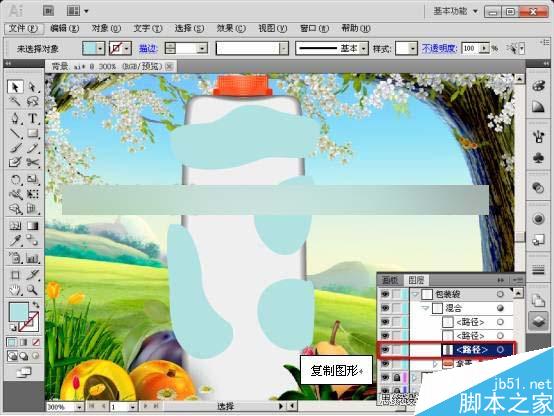Open the Layers panel flyout menu
The width and height of the screenshot is (554, 416).
click(518, 280)
